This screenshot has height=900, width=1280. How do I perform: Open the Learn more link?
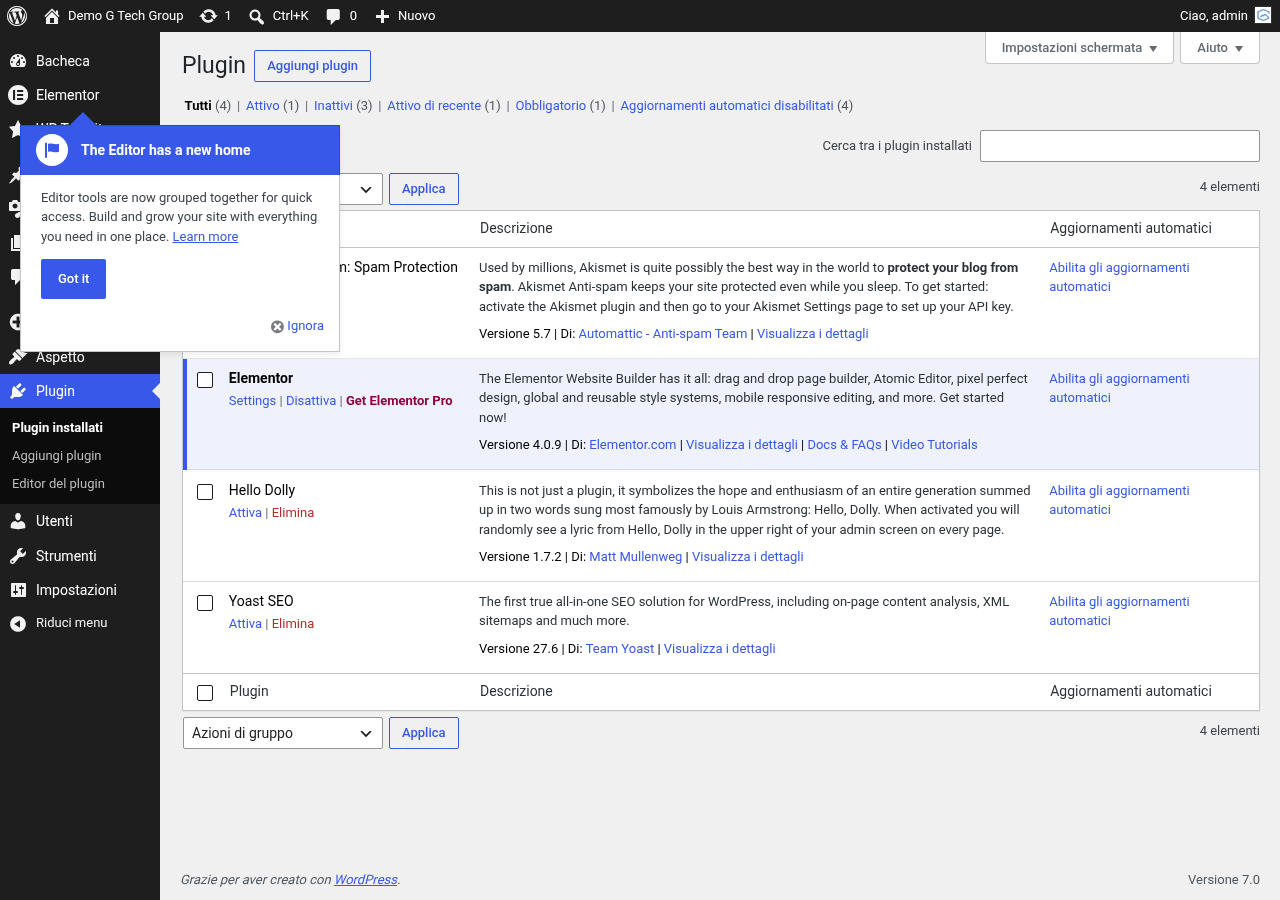tap(205, 237)
